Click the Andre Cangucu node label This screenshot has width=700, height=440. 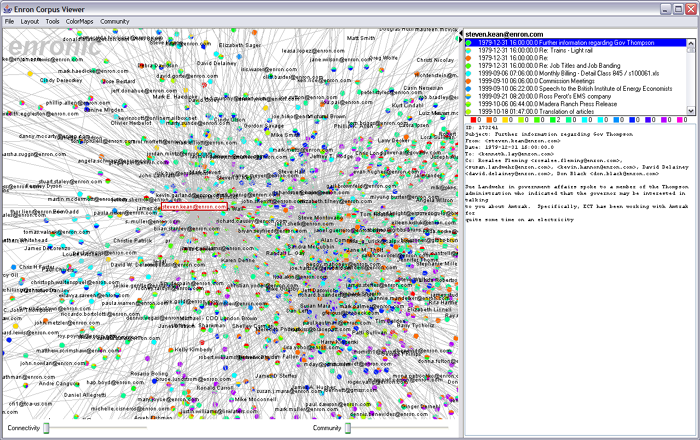pos(58,384)
